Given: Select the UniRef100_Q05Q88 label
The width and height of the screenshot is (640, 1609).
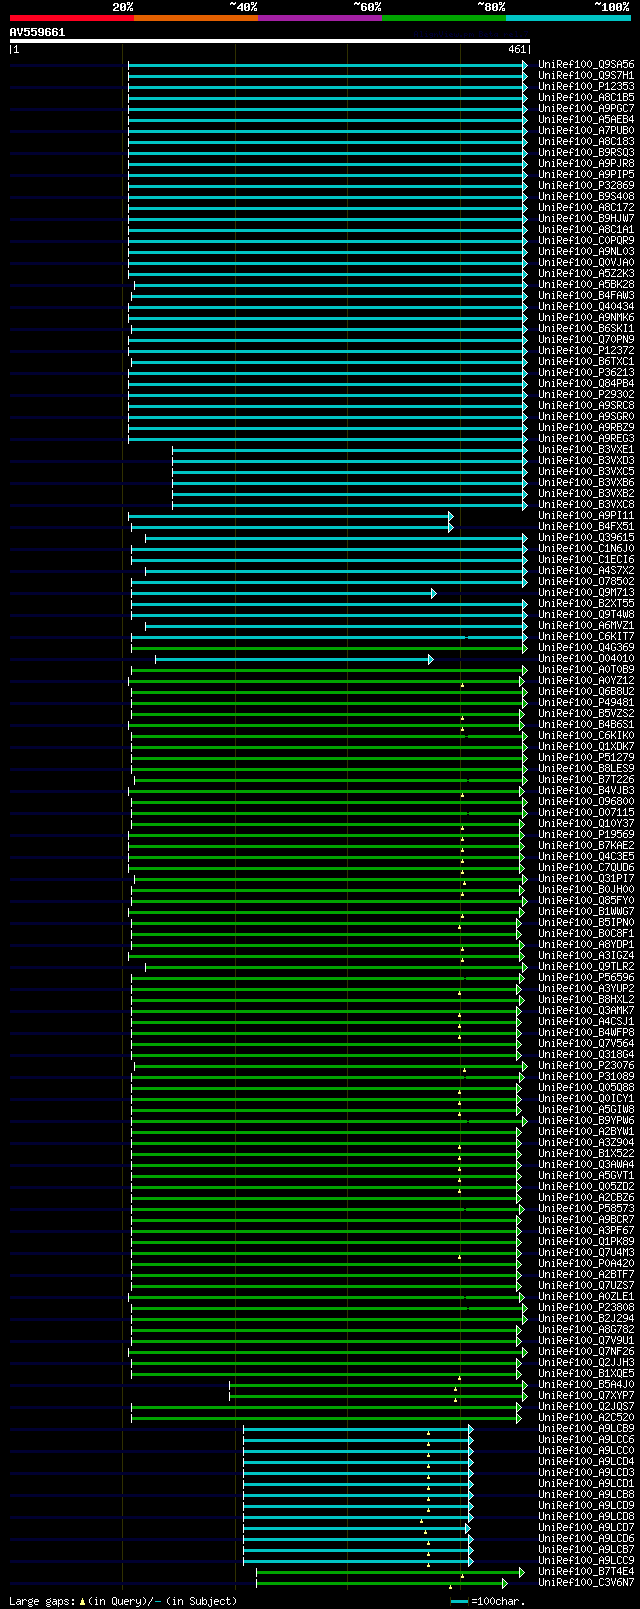Looking at the screenshot, I should 586,1087.
